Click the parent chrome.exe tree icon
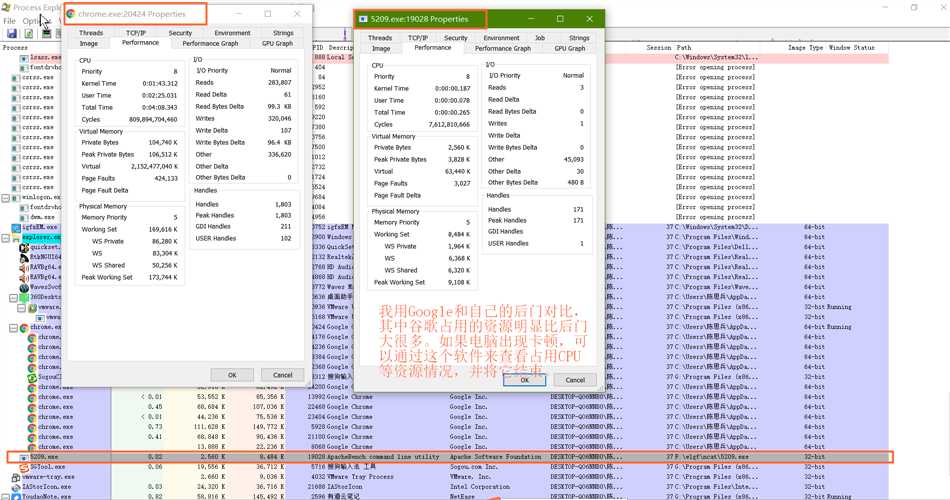This screenshot has width=950, height=500. pos(24,327)
